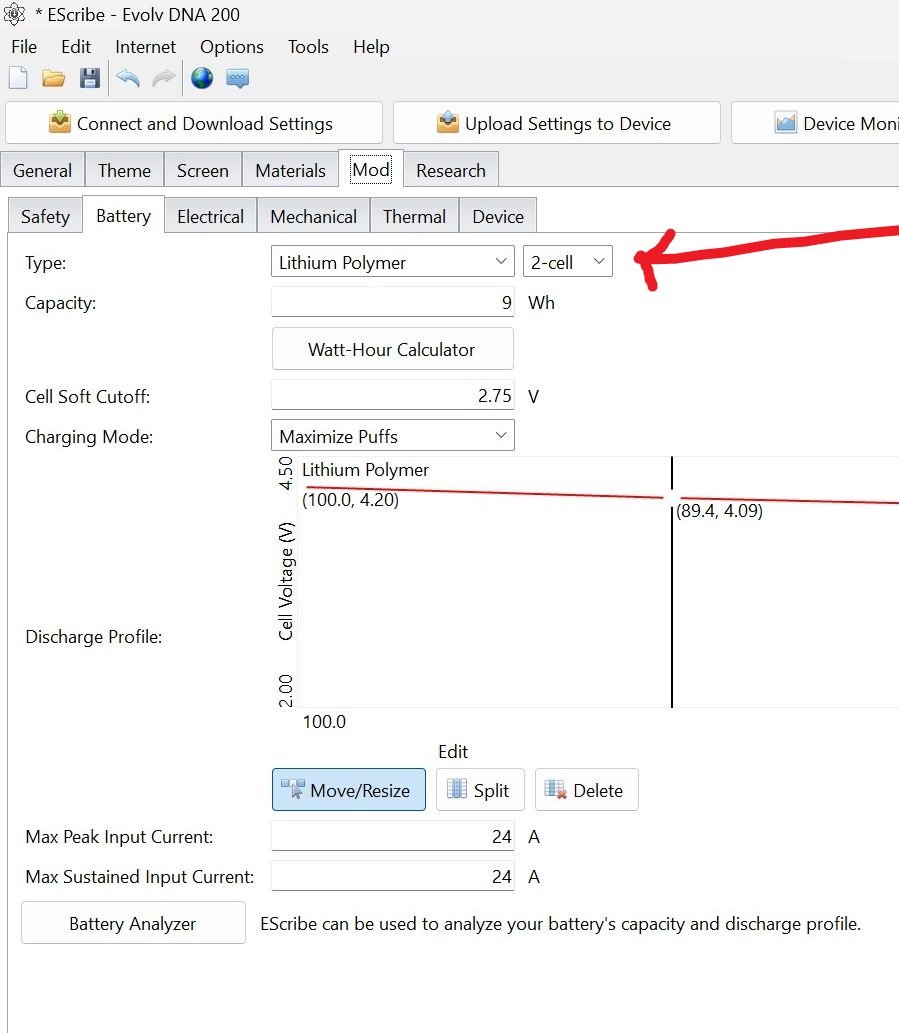Click the Open folder toolbar icon
899x1033 pixels.
[x=53, y=79]
